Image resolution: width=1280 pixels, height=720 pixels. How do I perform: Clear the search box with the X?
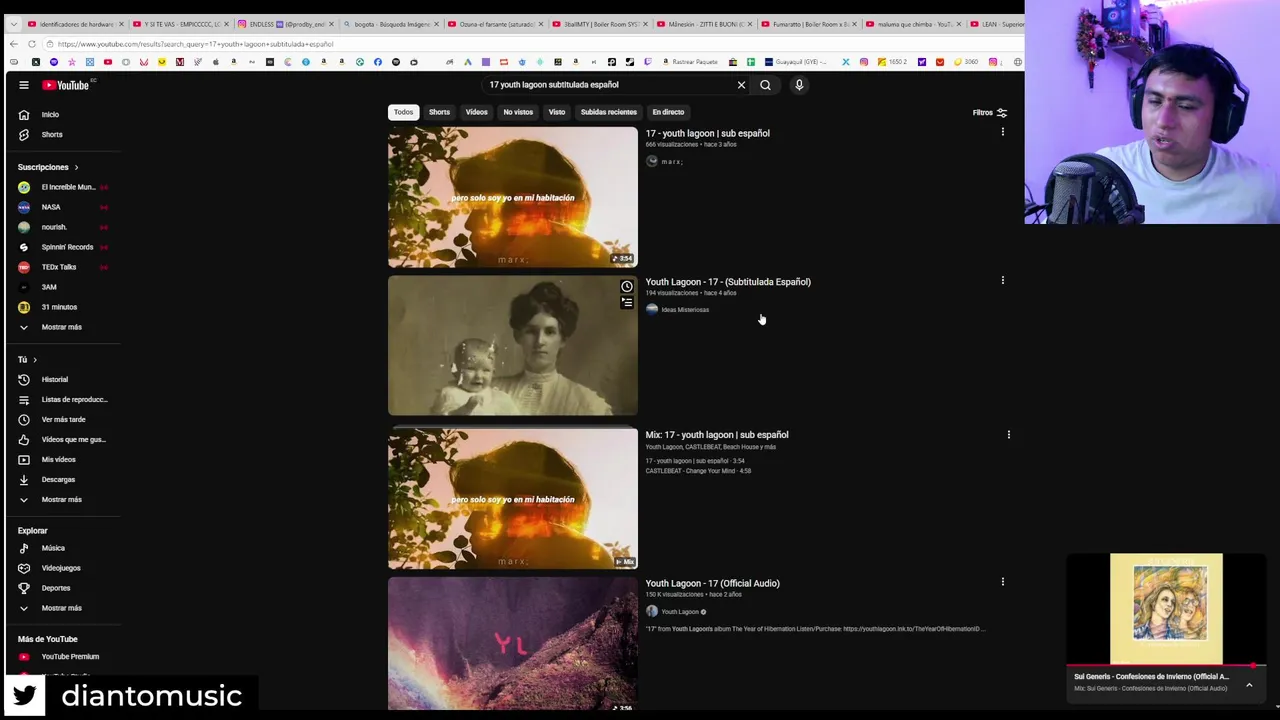coord(741,85)
